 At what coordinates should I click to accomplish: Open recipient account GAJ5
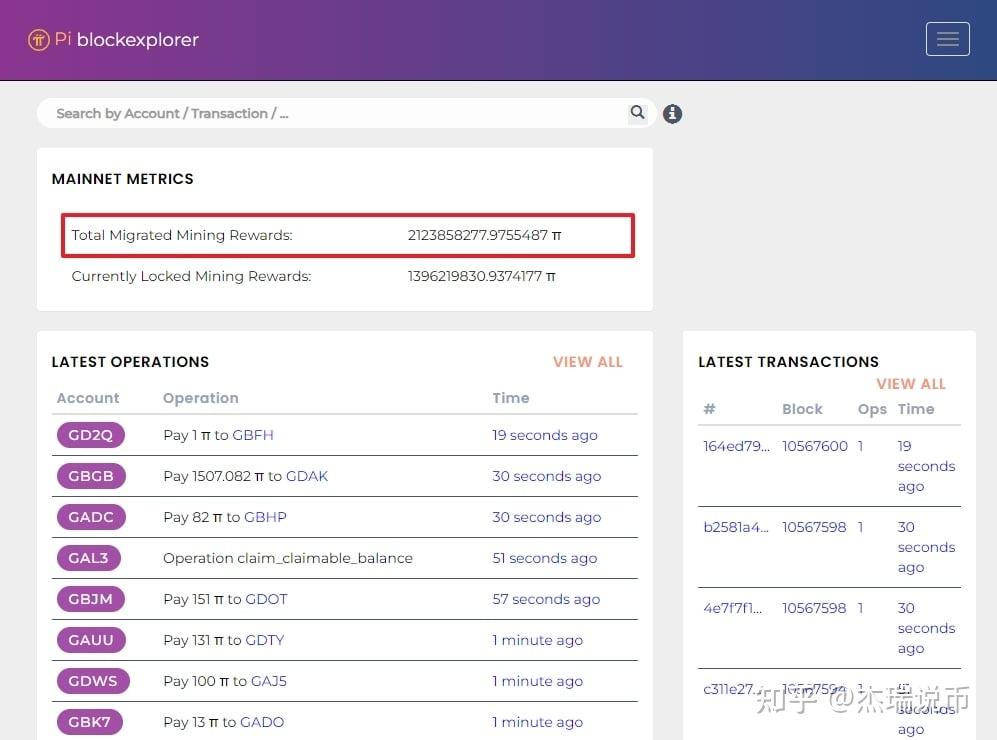[268, 681]
